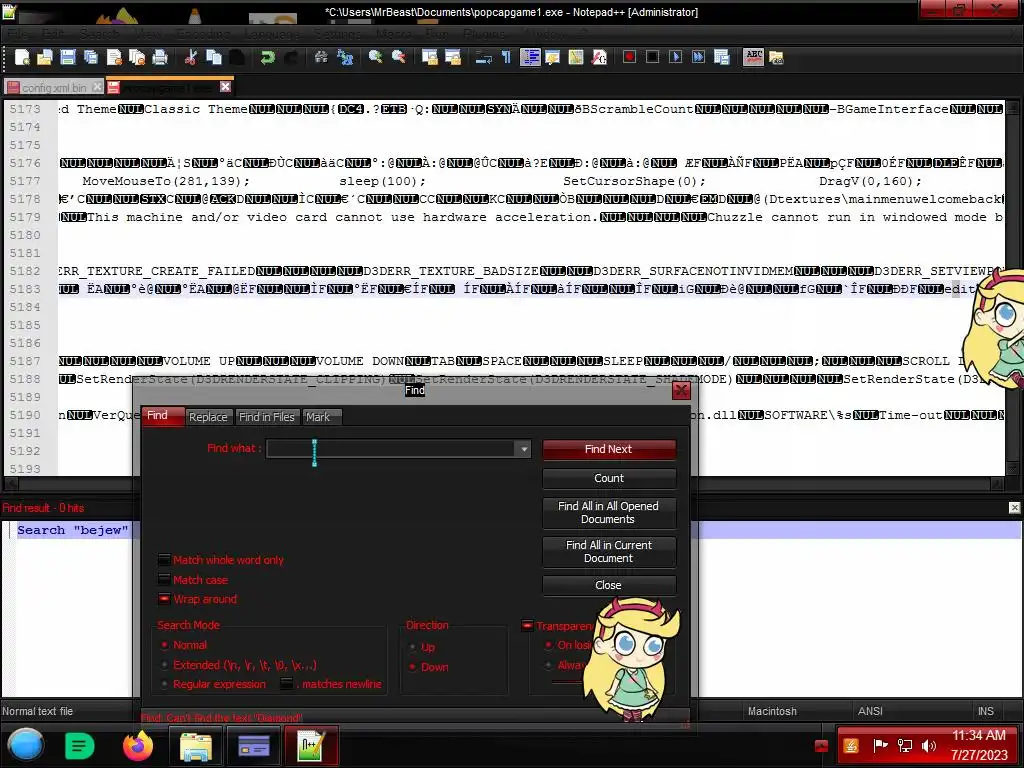
Task: Enable the Match case checkbox
Action: (x=164, y=579)
